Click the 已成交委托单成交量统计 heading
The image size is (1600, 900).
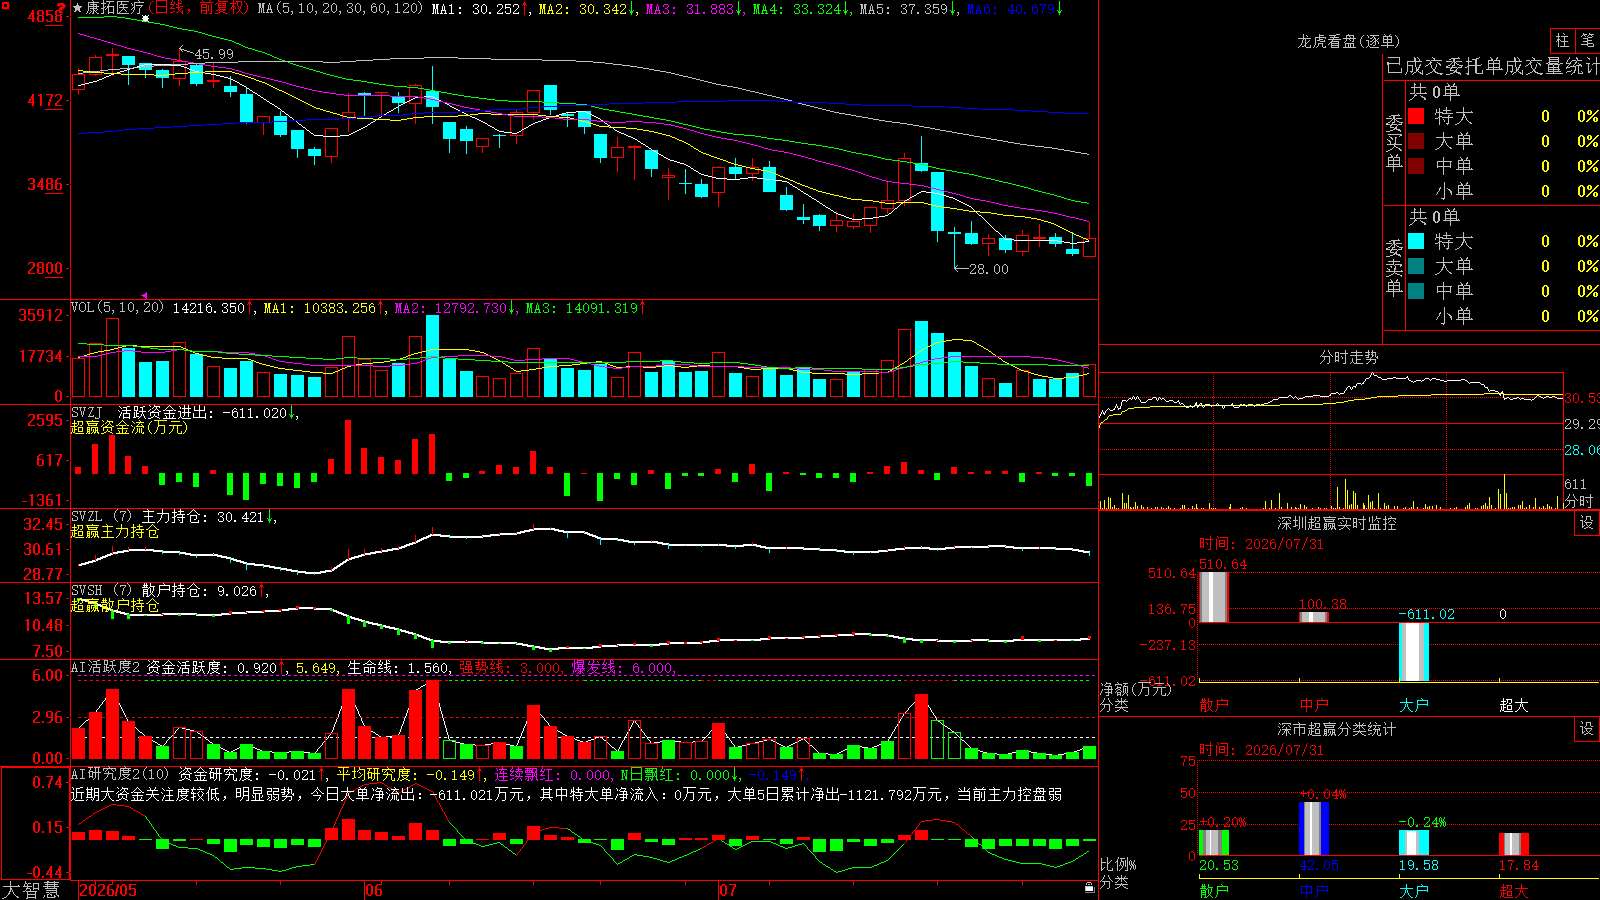1492,66
